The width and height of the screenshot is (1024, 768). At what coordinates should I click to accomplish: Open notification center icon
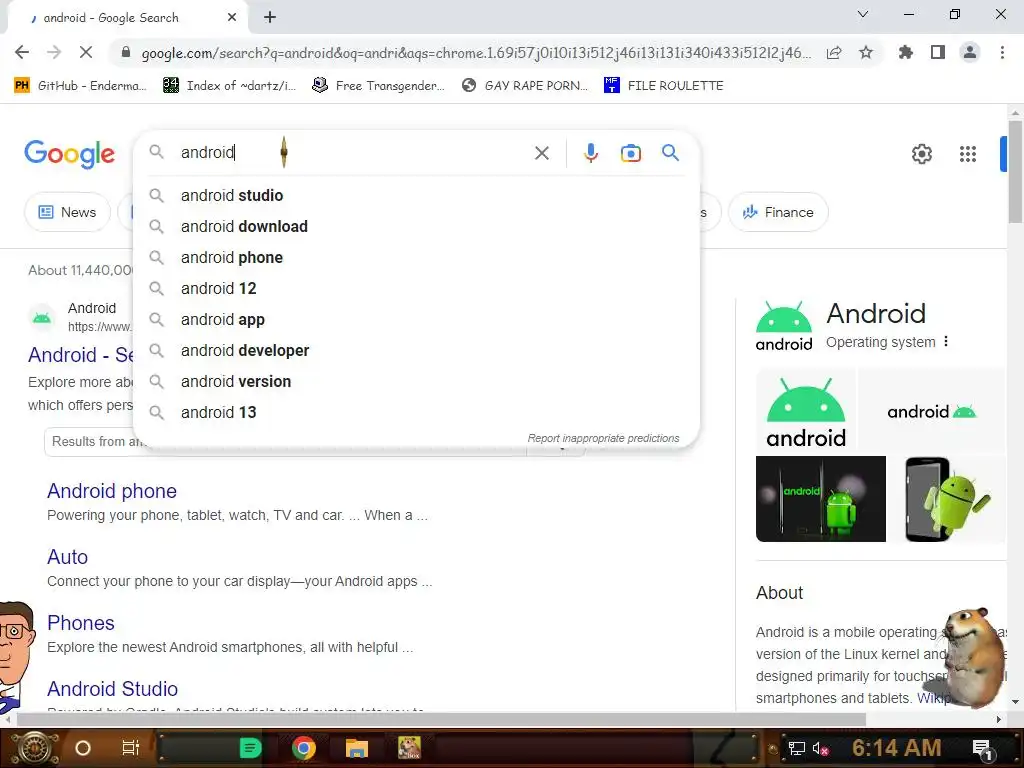click(982, 748)
